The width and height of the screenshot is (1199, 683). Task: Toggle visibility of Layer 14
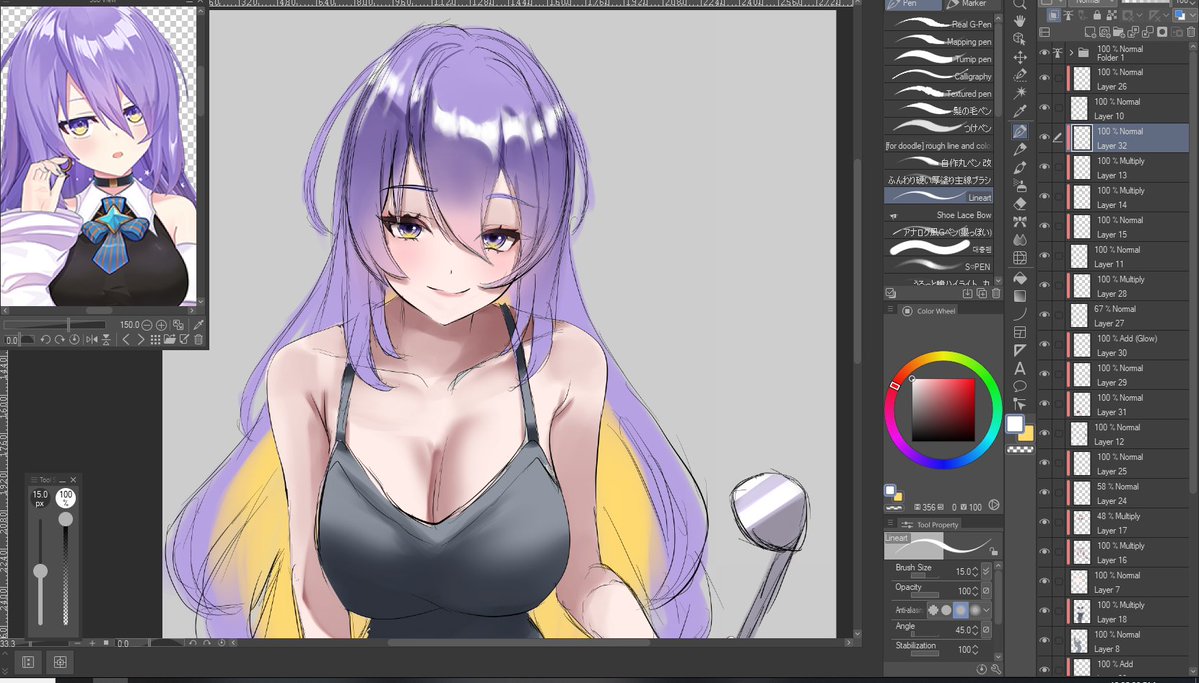coord(1045,197)
